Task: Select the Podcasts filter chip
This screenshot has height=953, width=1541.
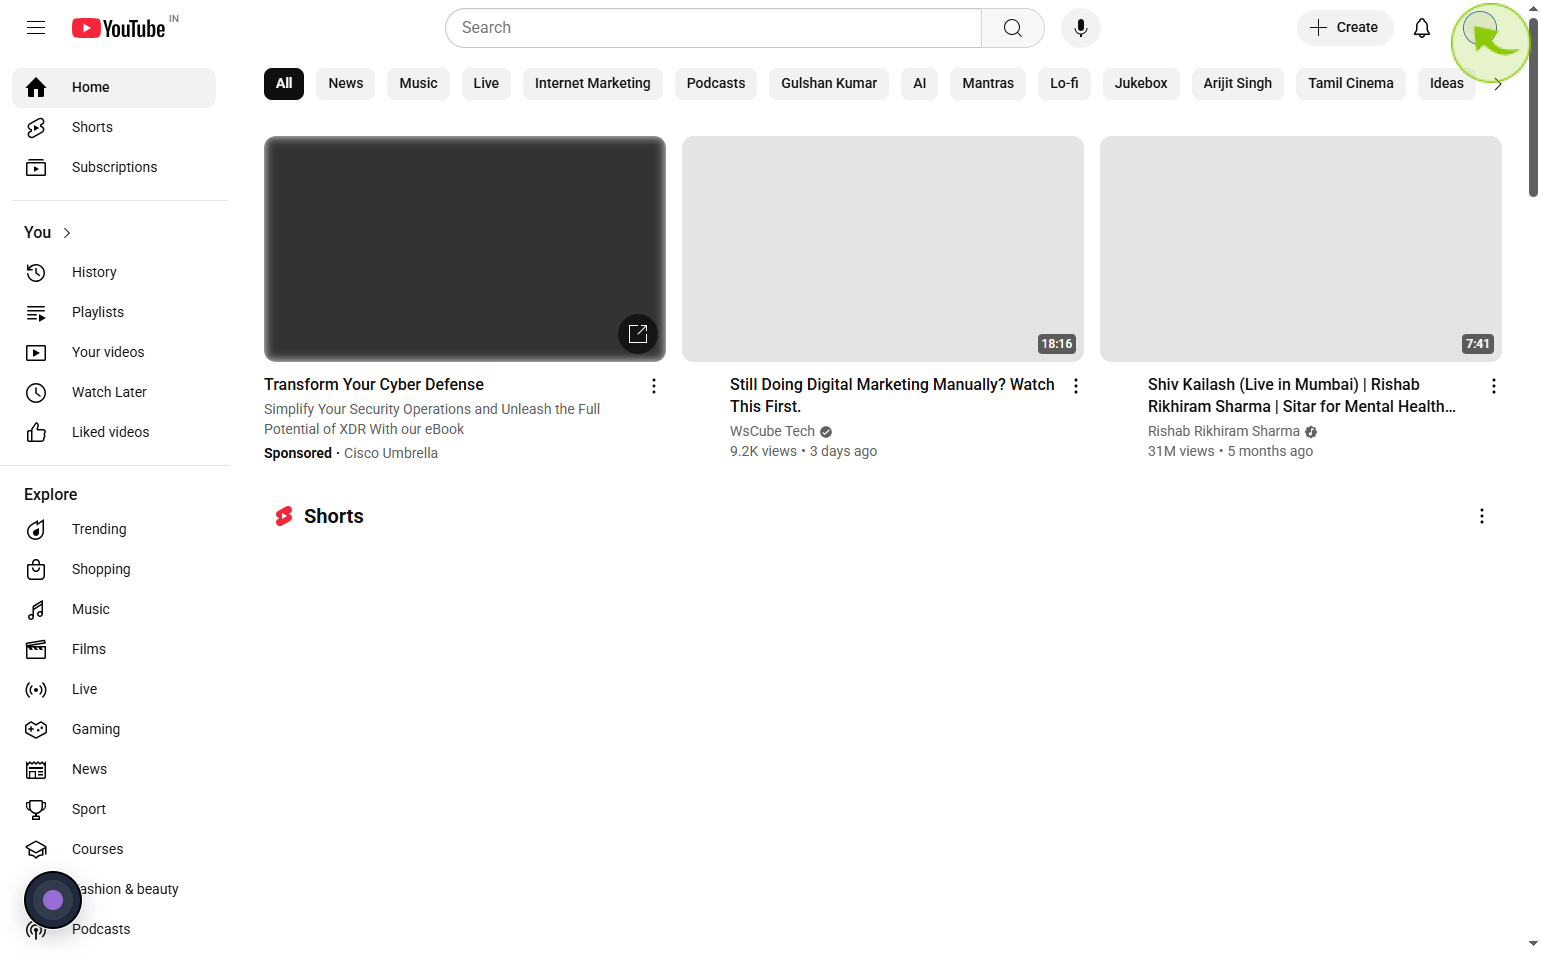Action: tap(716, 84)
